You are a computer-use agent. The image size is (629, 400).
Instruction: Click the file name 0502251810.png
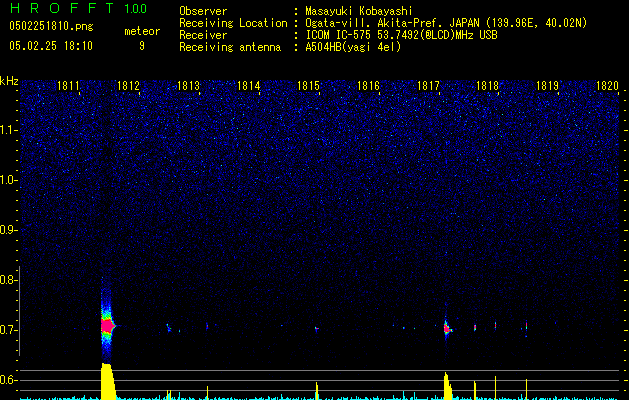[51, 26]
